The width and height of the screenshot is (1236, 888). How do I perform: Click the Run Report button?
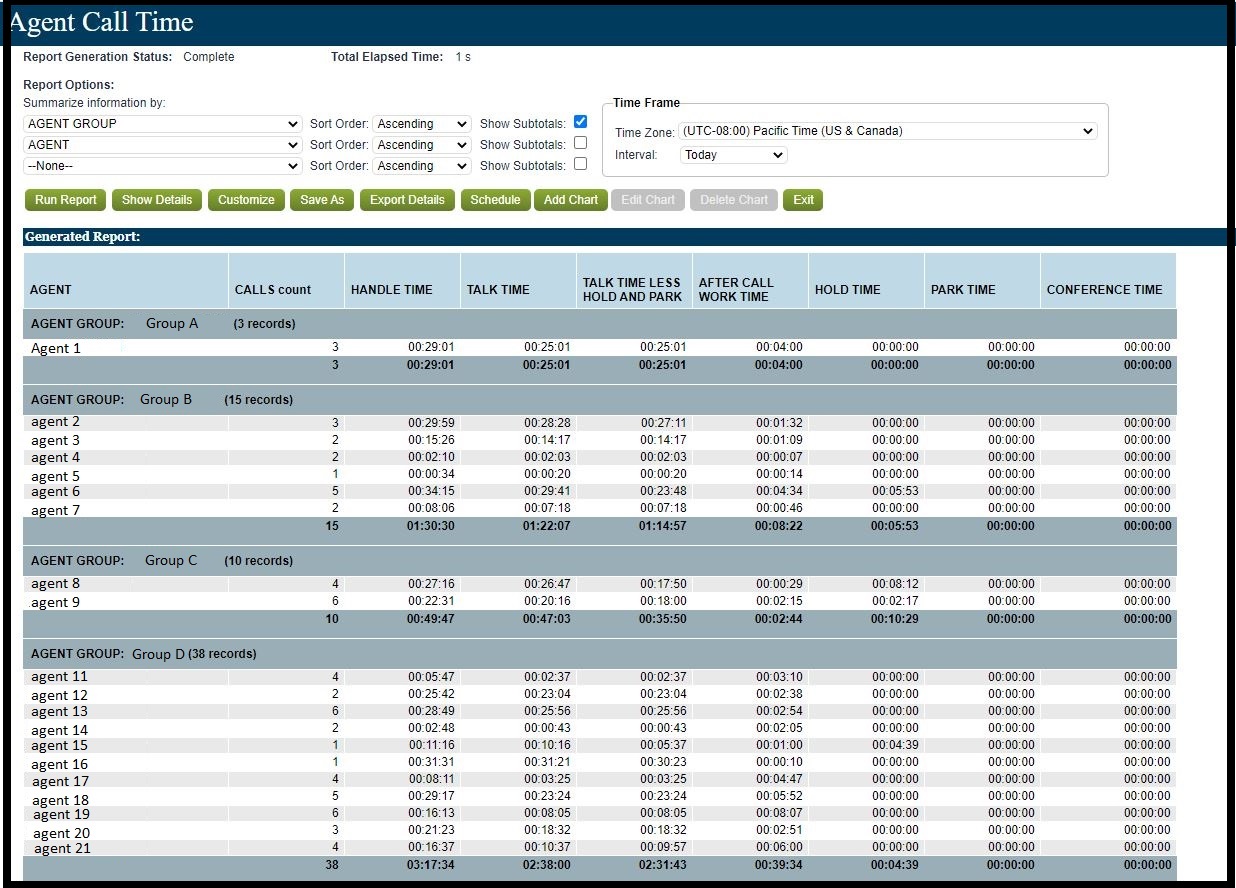66,200
